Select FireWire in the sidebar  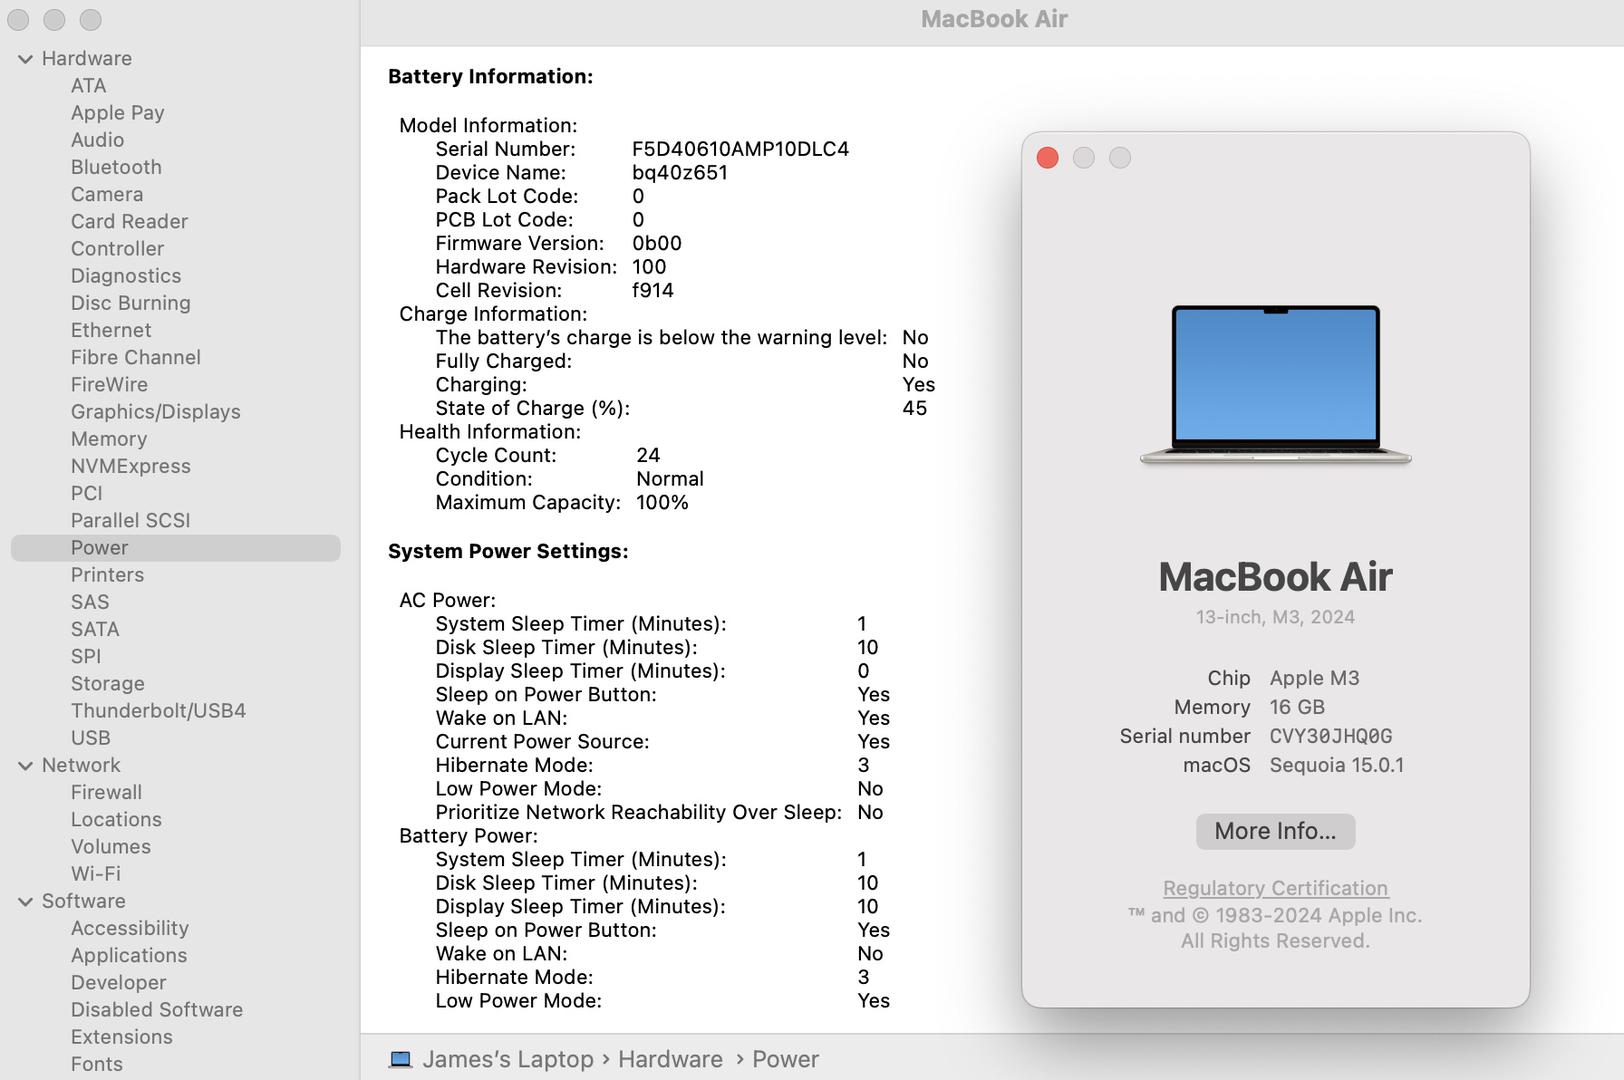109,384
